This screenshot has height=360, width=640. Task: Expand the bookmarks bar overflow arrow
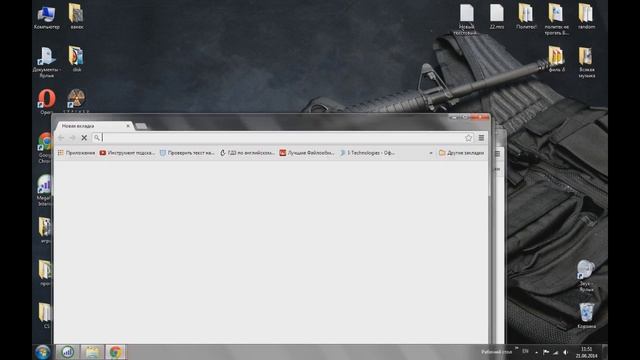431,153
